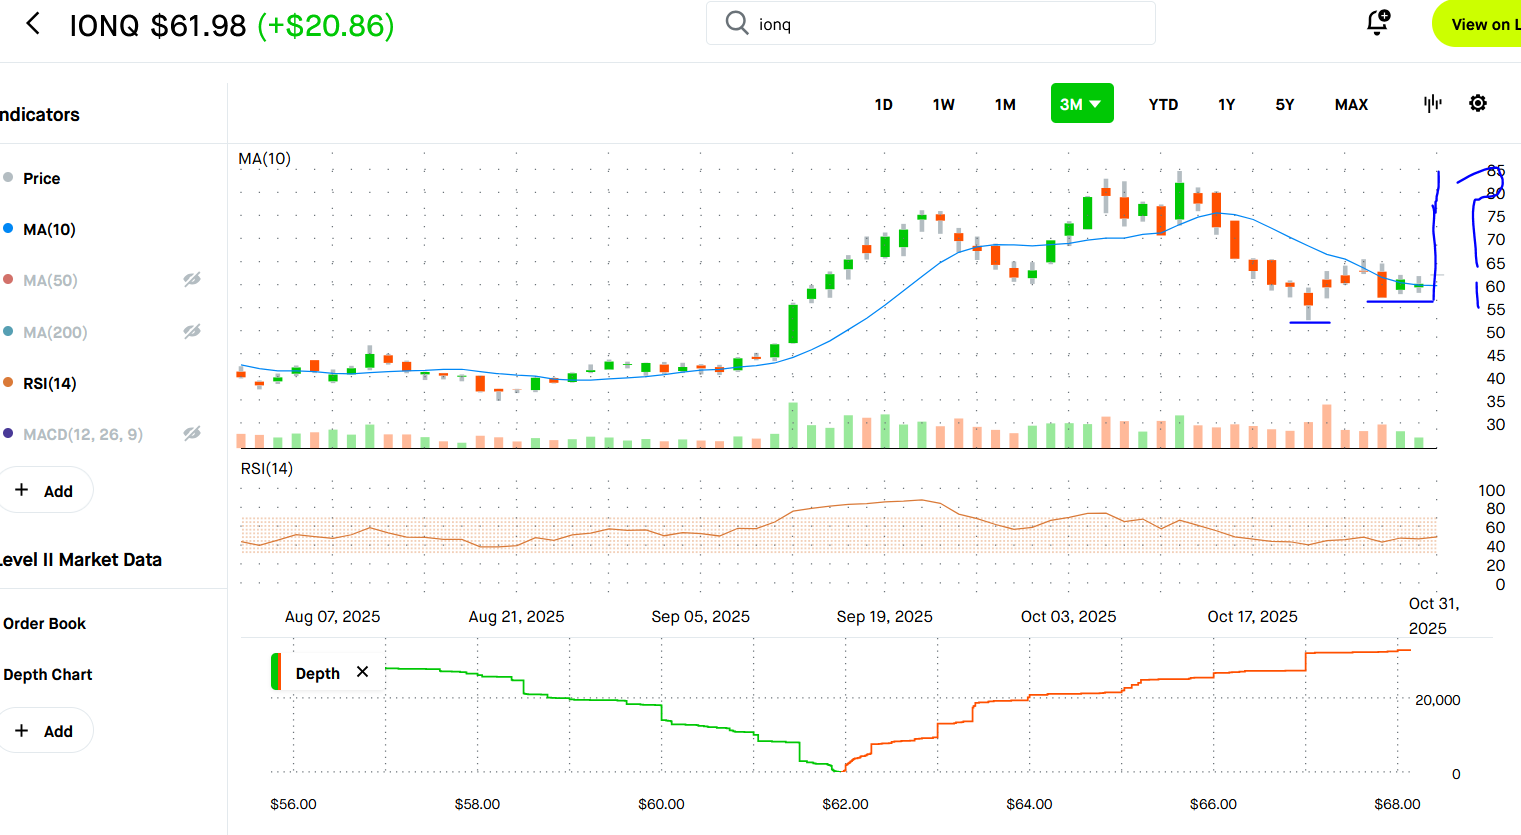Click the 20,000 depth axis value
The image size is (1521, 835).
click(x=1437, y=700)
